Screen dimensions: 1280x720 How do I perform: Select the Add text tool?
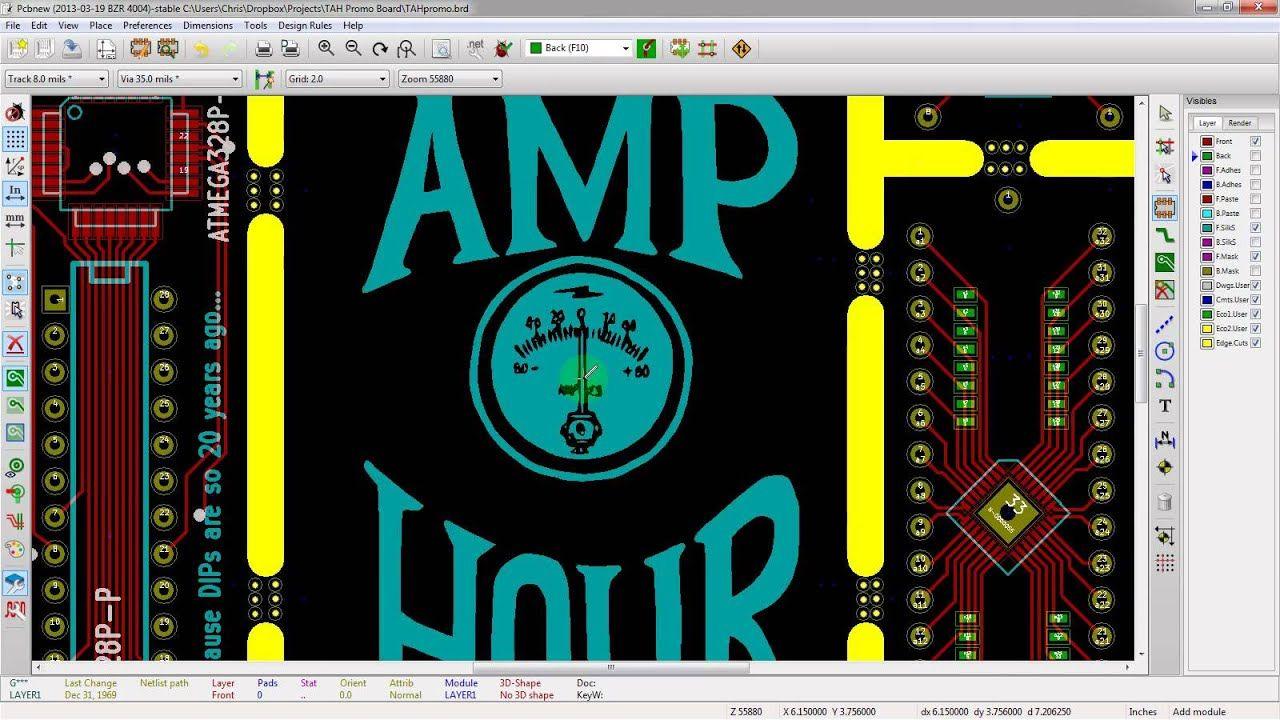point(1165,406)
